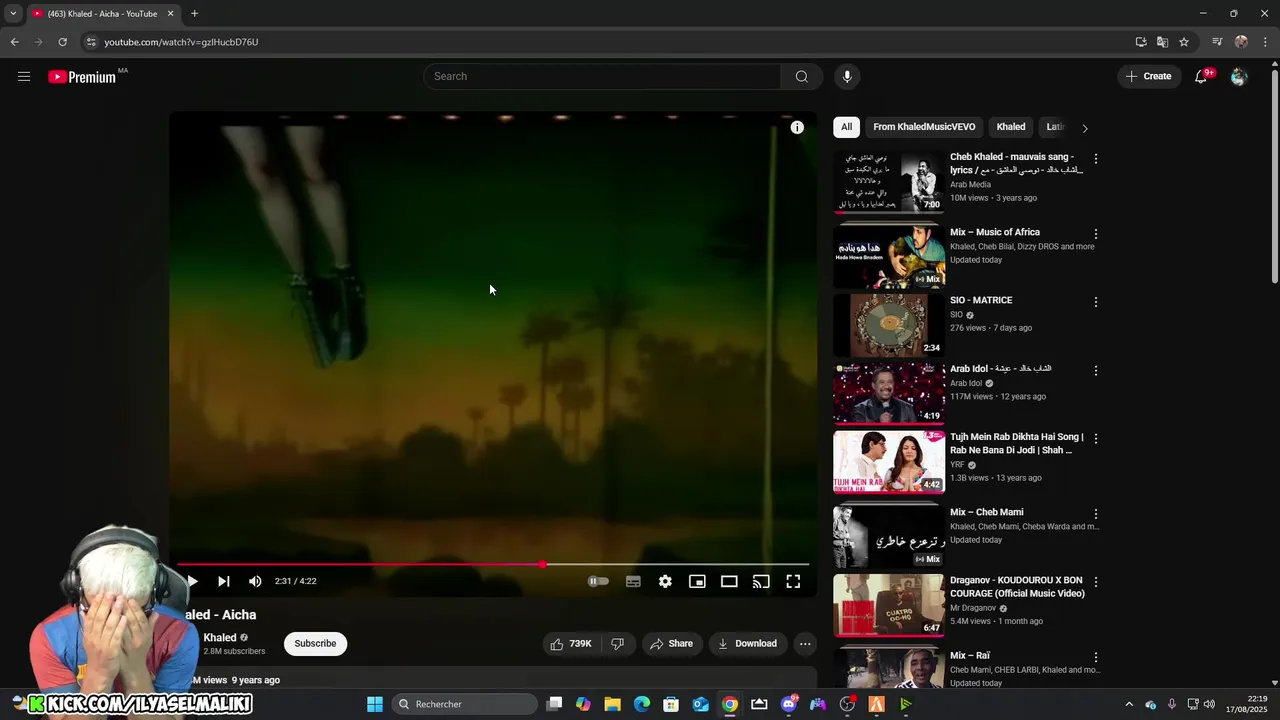Screen dimensions: 1280x720
Task: Open options for the Cheb Khaled mauvais sang video
Action: coord(1096,159)
